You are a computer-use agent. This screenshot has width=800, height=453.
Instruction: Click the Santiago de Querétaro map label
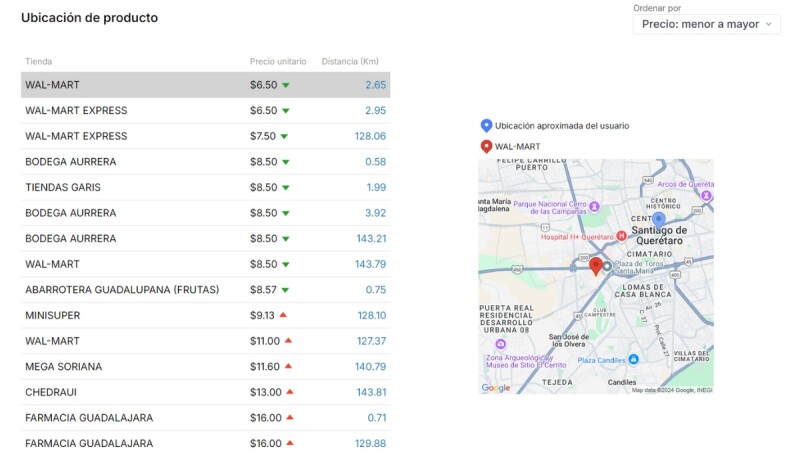coord(659,235)
